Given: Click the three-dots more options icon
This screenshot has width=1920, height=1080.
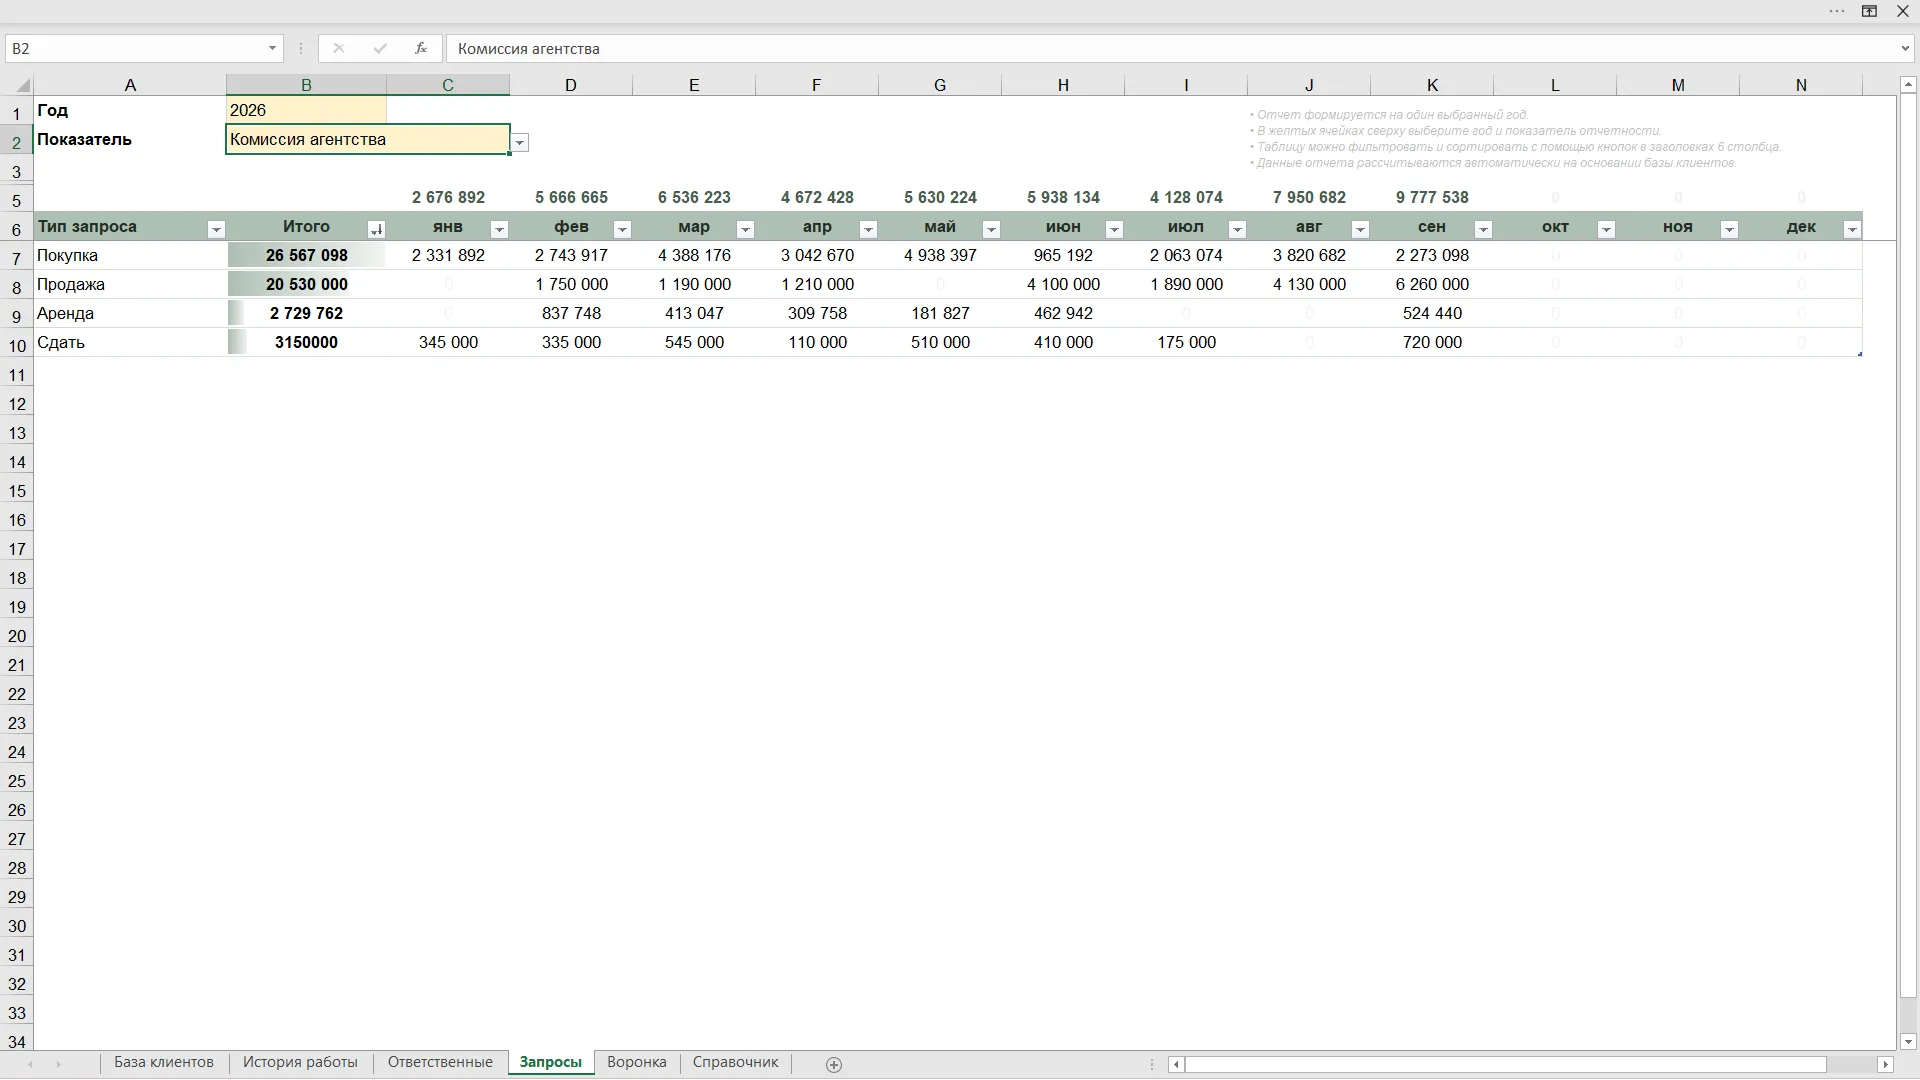Looking at the screenshot, I should 1837,11.
